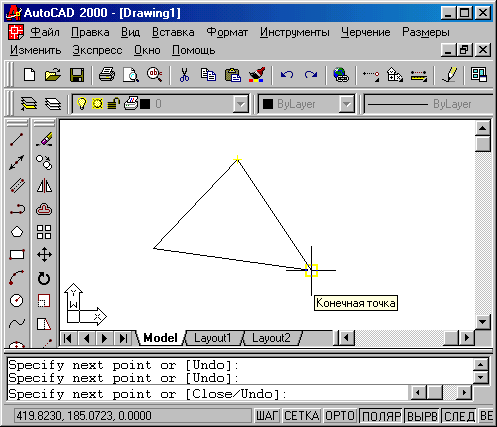Select the Spline tool
This screenshot has width=497, height=427.
(17, 323)
